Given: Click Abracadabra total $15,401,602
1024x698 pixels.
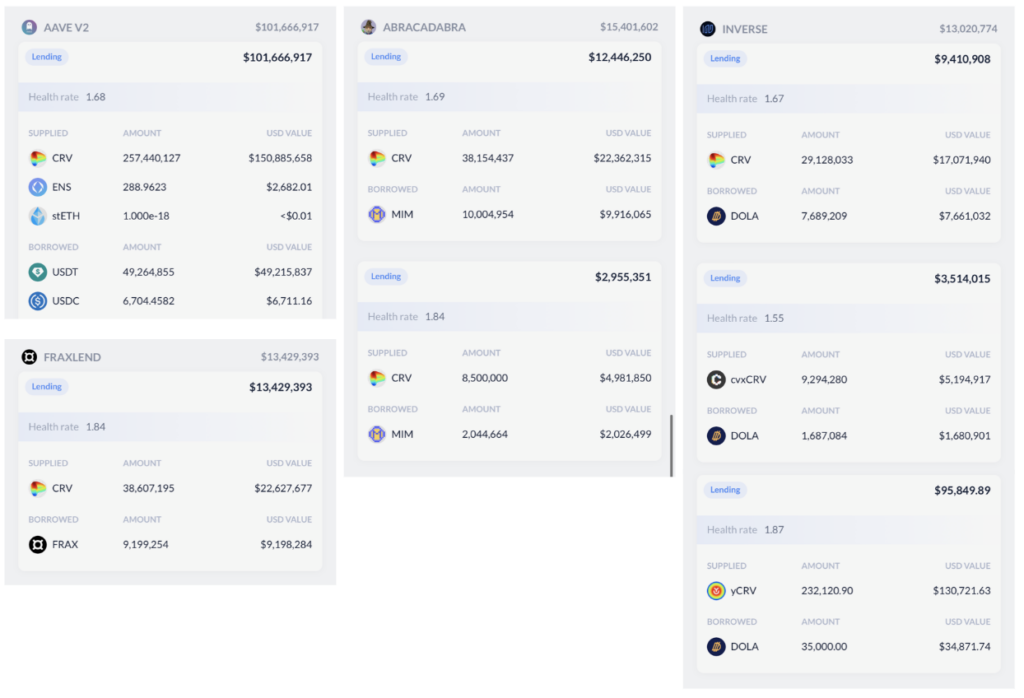Looking at the screenshot, I should [629, 27].
